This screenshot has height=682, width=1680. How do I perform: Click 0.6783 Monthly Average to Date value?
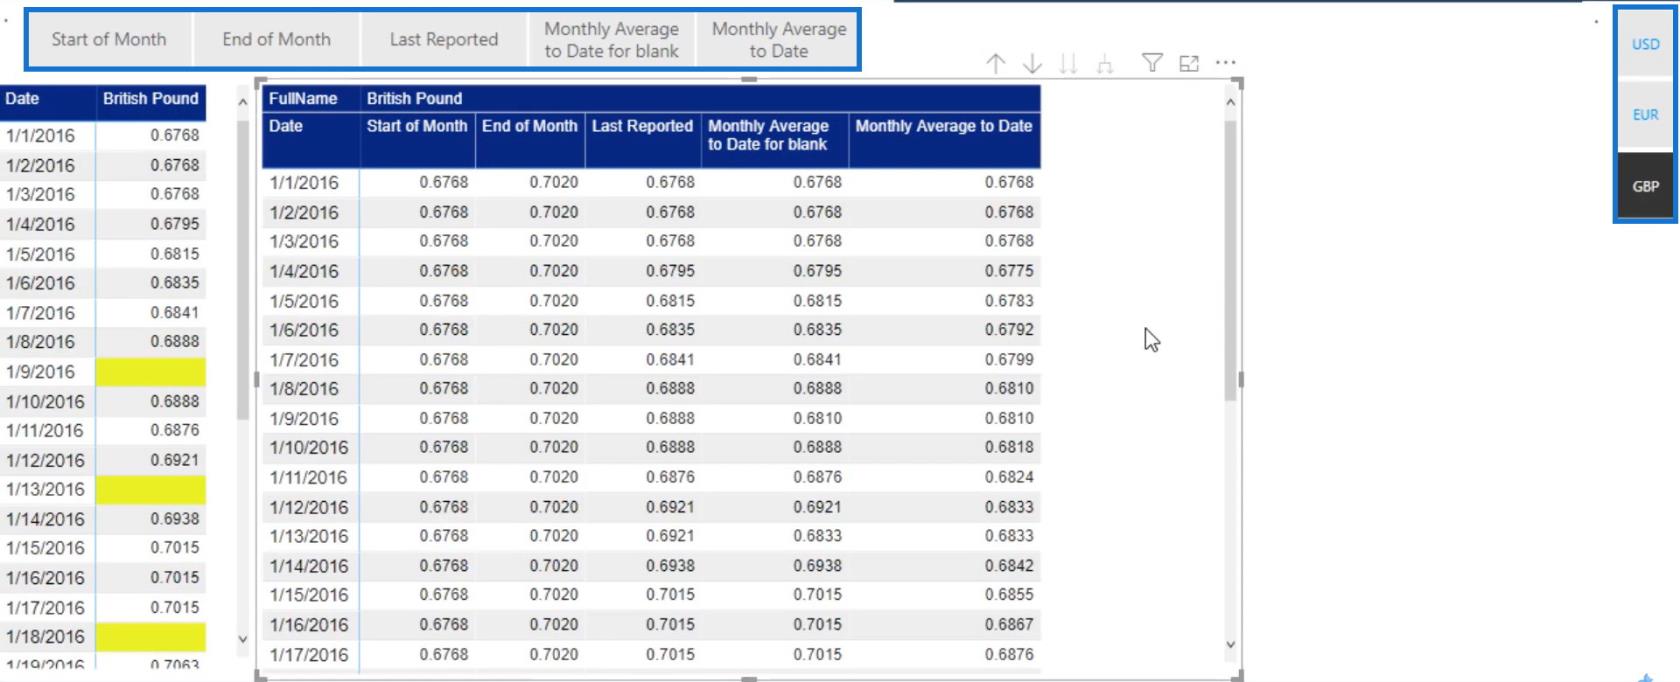[x=1009, y=301]
